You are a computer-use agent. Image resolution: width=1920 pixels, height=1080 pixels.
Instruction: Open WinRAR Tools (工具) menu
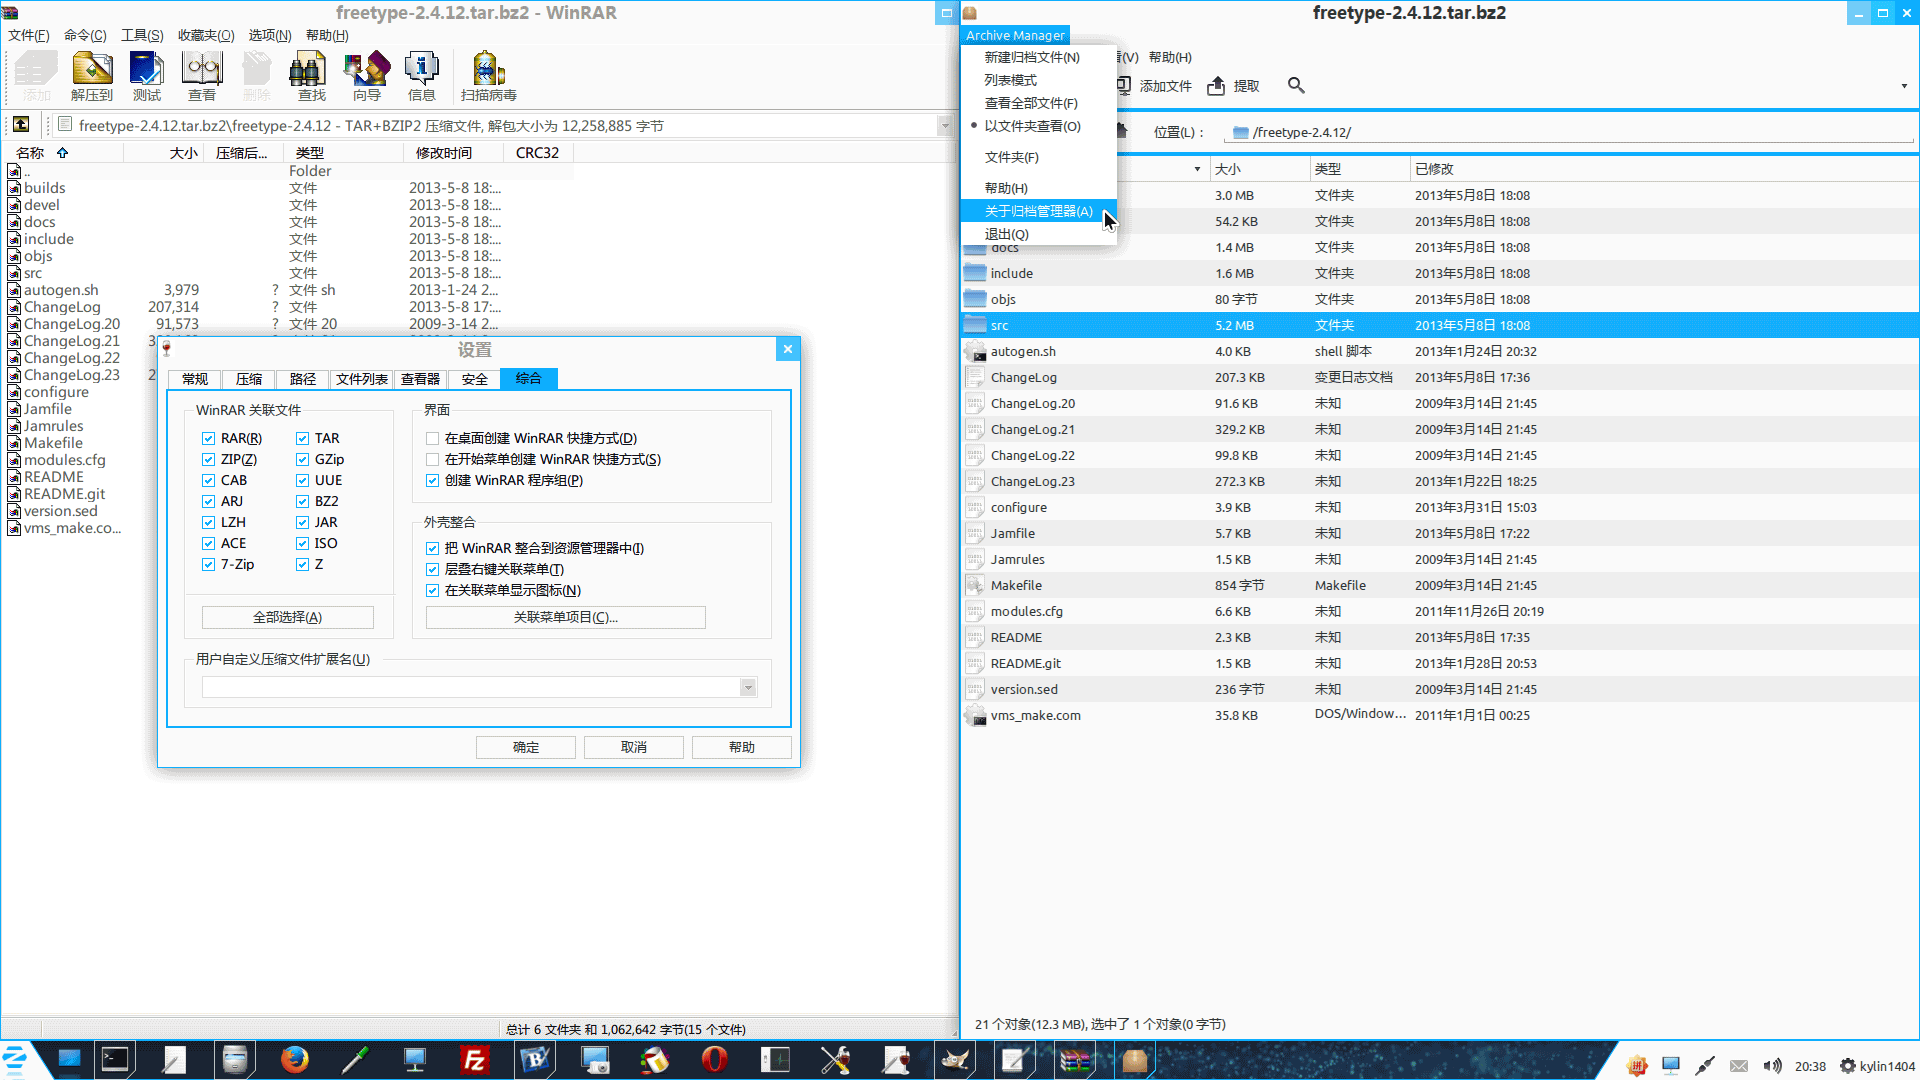coord(142,35)
